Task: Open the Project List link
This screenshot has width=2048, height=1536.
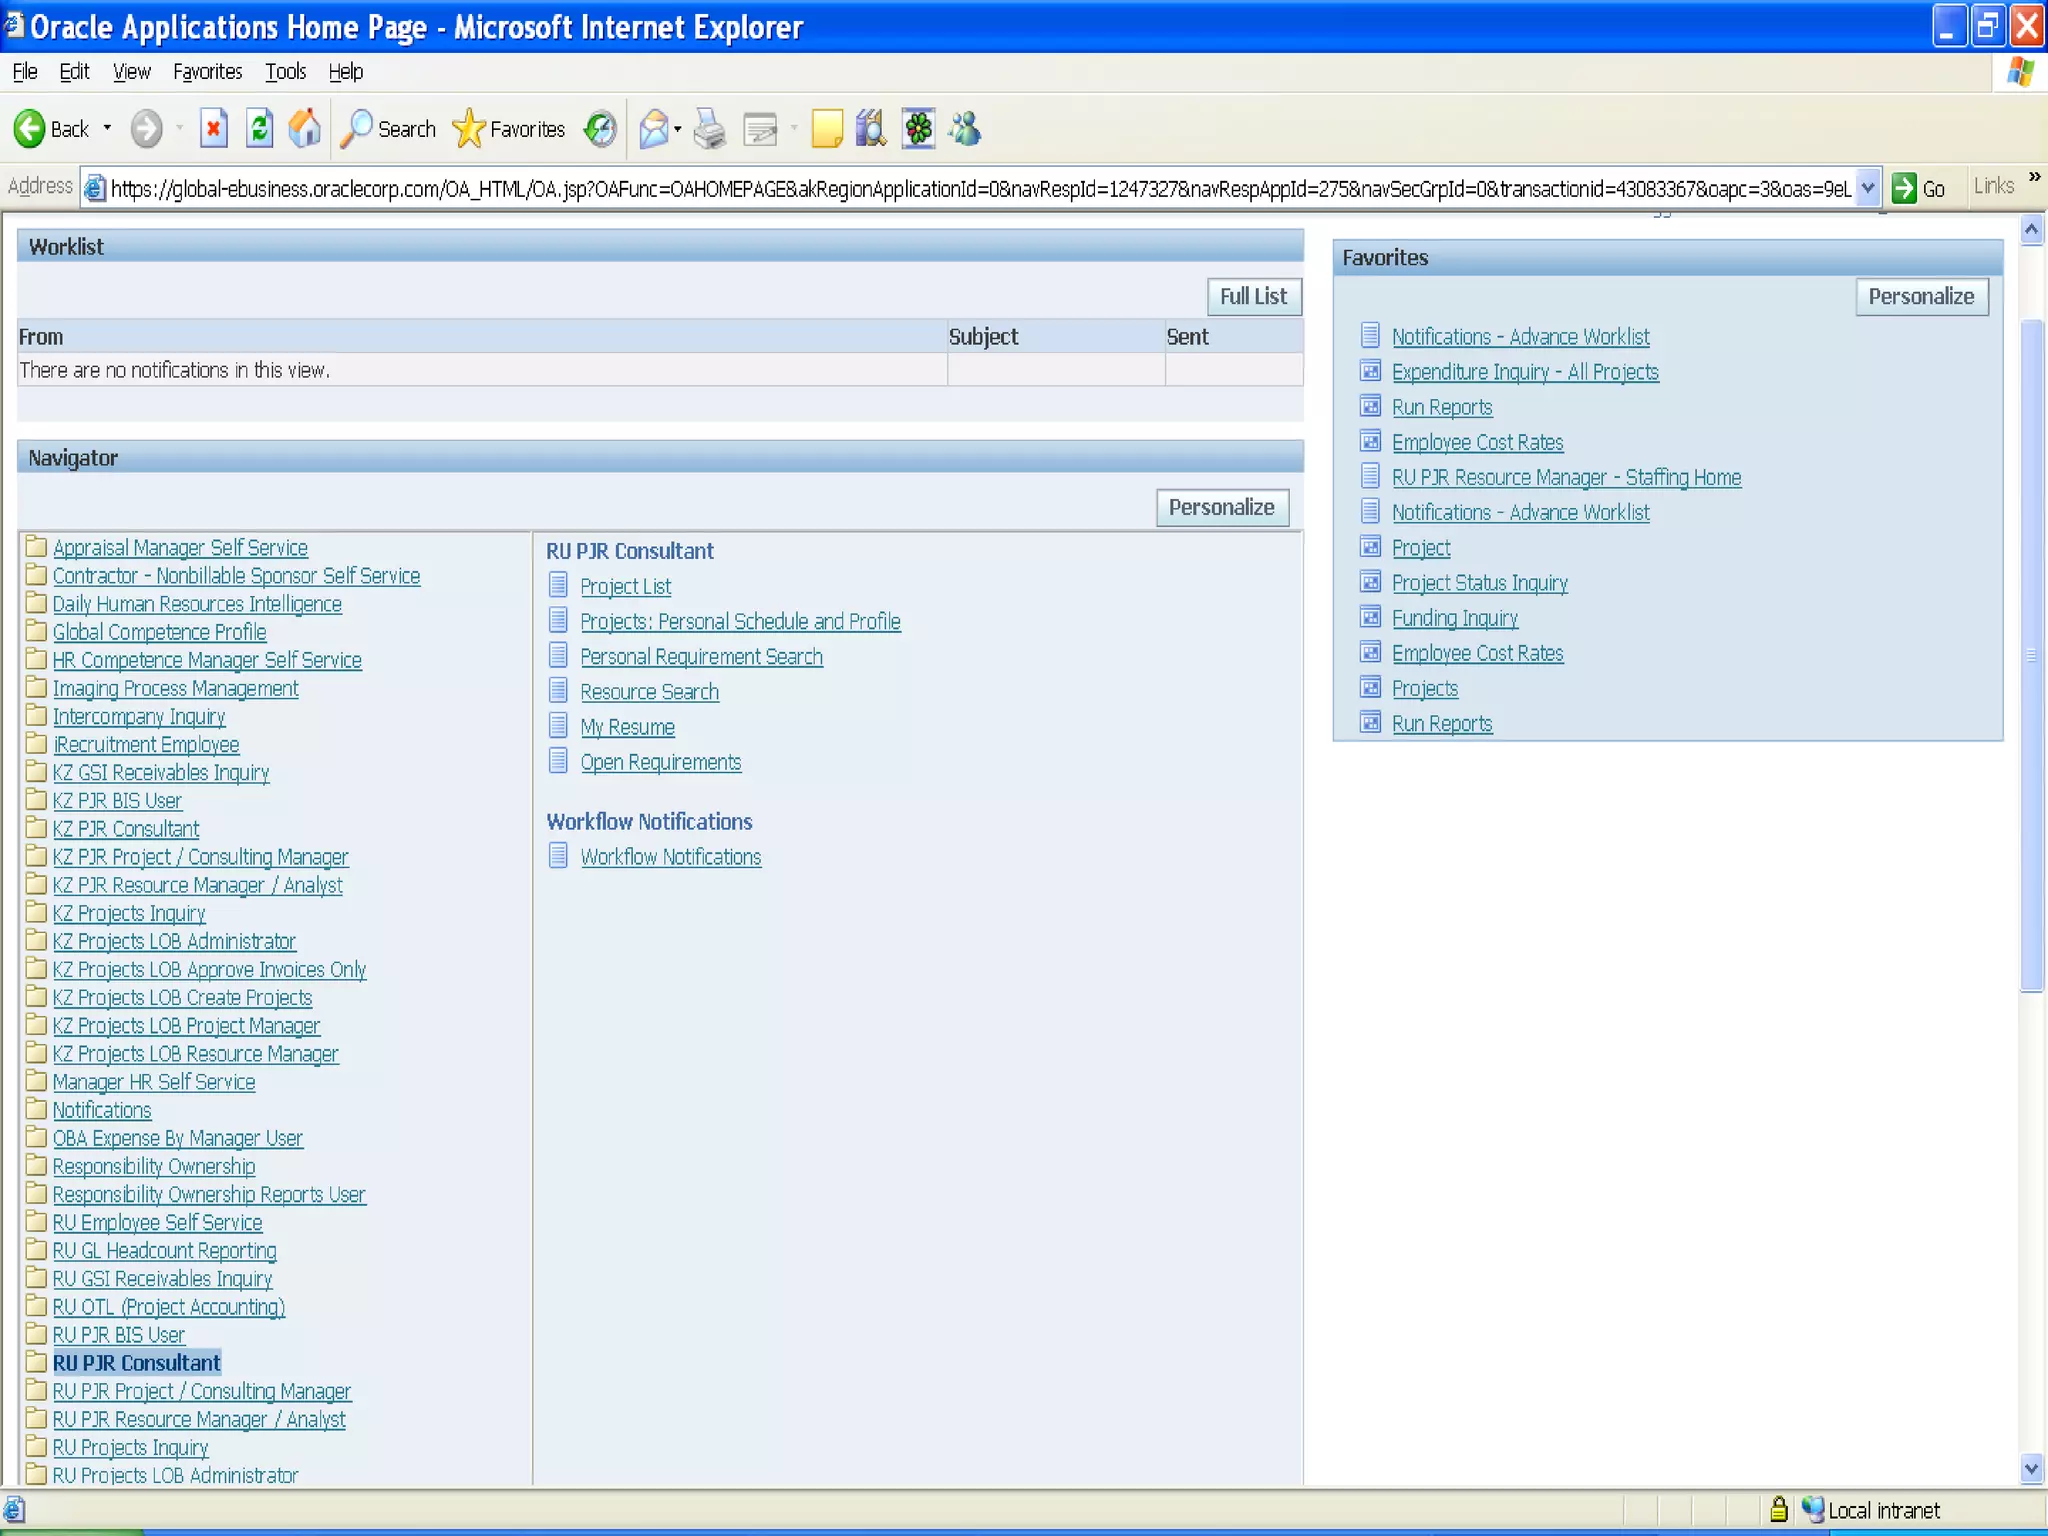Action: click(x=625, y=587)
